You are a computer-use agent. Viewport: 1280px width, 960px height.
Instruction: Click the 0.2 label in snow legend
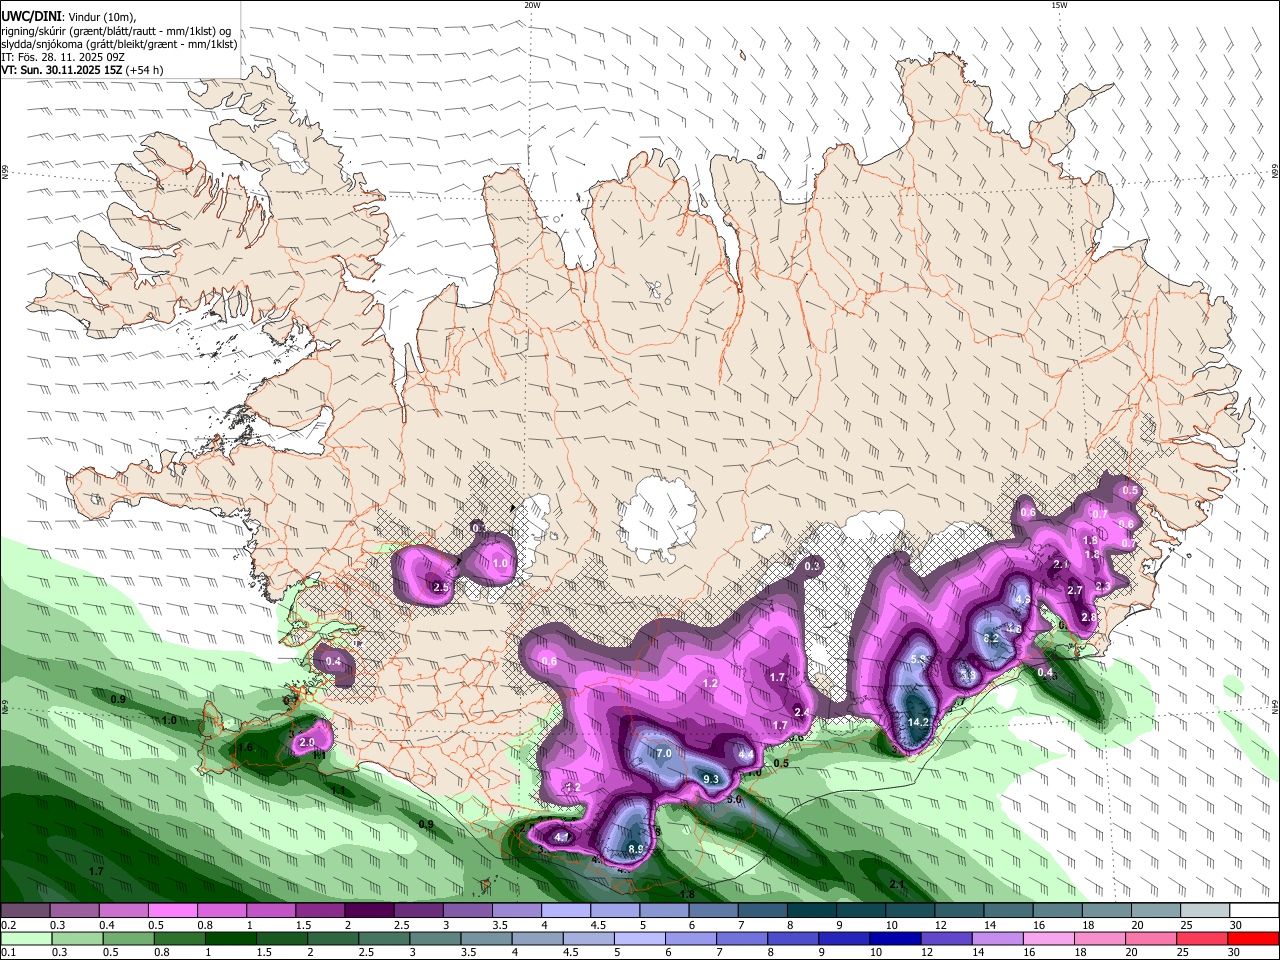coord(8,925)
